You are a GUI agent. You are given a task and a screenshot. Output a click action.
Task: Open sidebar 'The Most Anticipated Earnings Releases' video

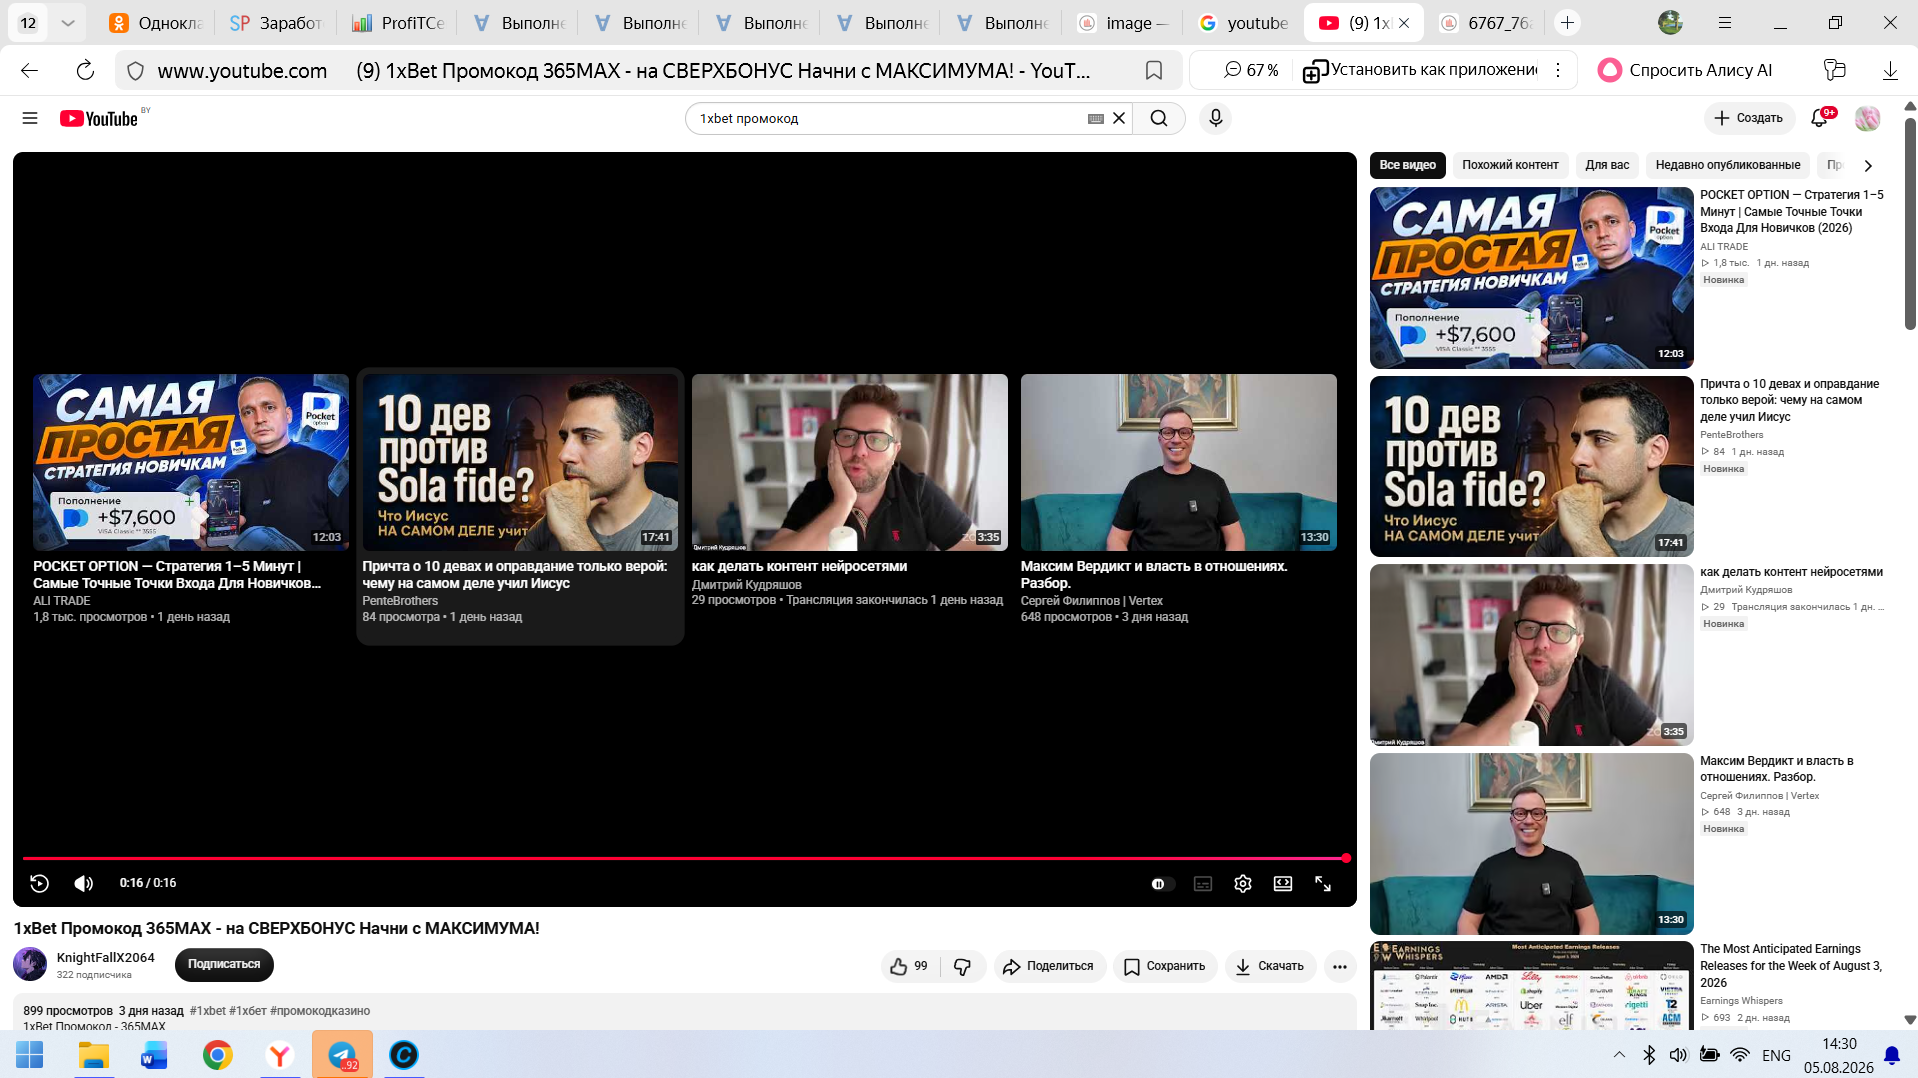[x=1531, y=986]
